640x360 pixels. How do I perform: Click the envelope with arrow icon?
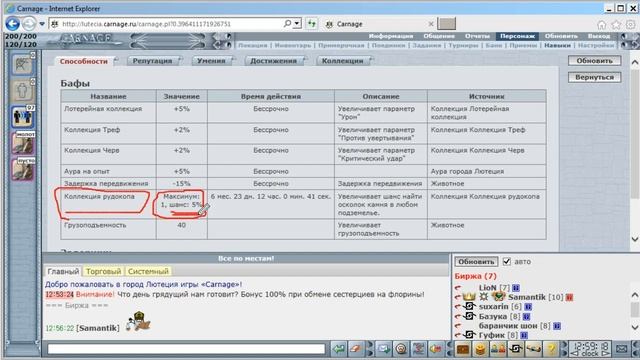click(x=384, y=349)
